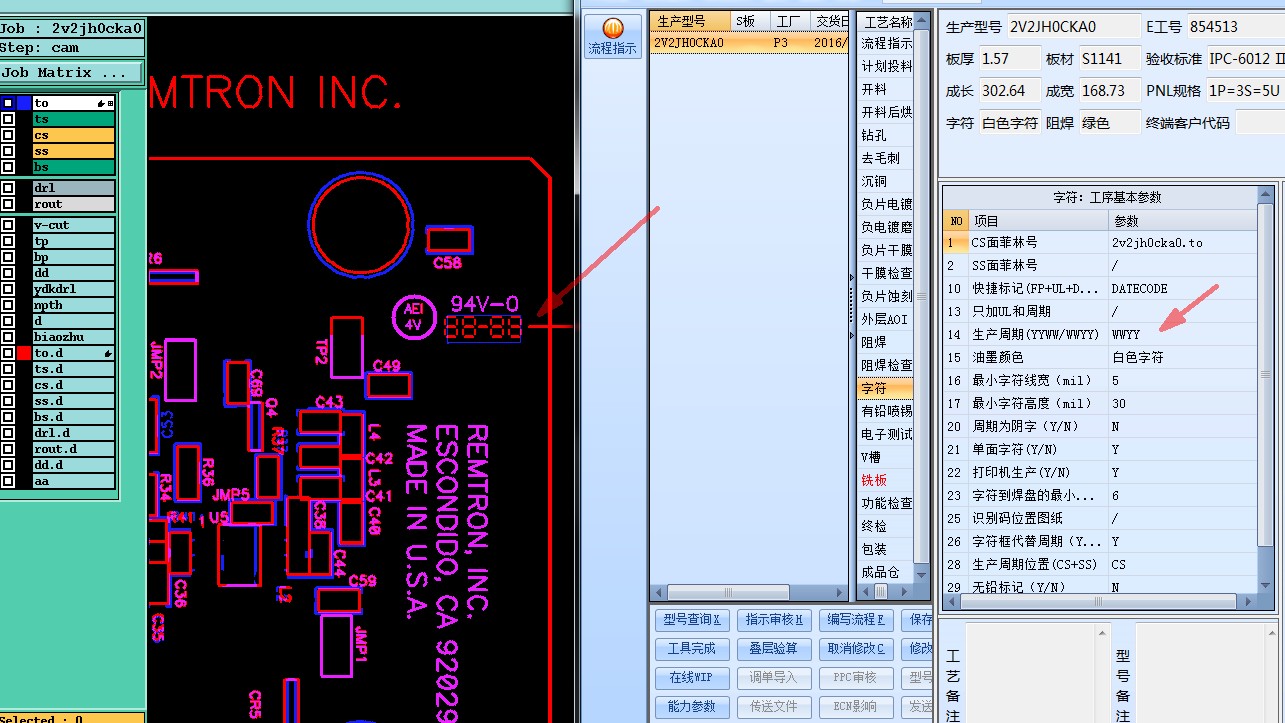Click the 叠层验算 button
The width and height of the screenshot is (1285, 723).
coord(775,649)
